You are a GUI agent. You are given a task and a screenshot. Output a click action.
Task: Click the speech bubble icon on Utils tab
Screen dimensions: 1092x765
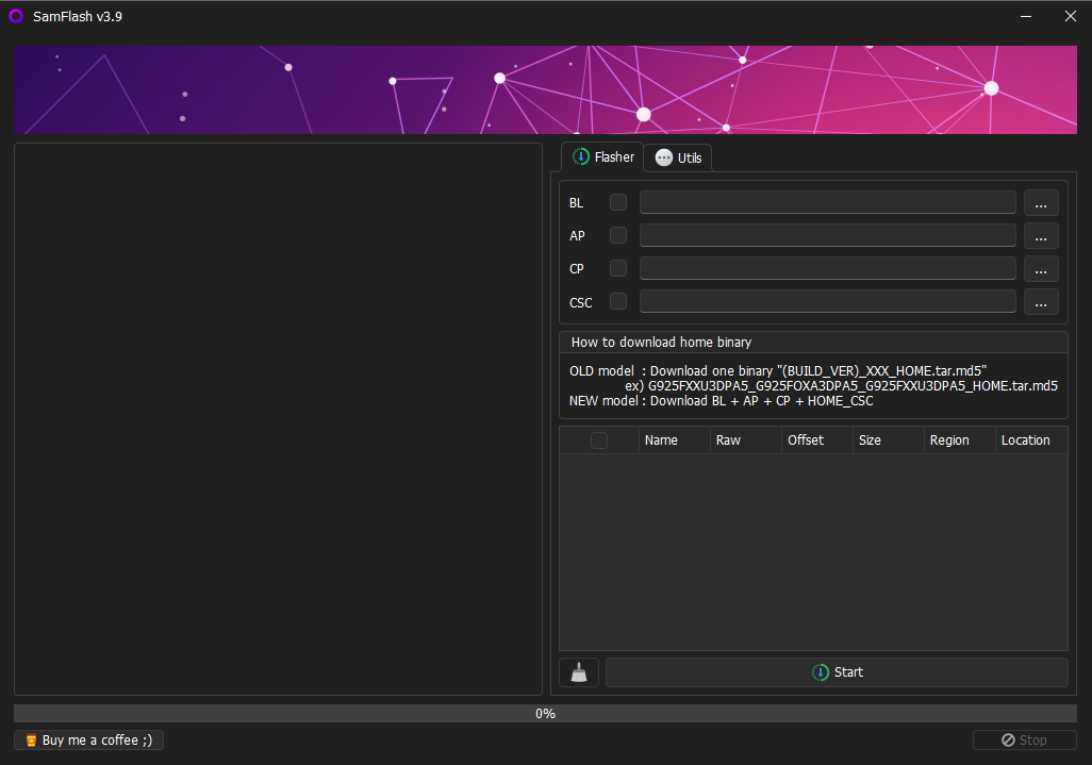pyautogui.click(x=663, y=157)
